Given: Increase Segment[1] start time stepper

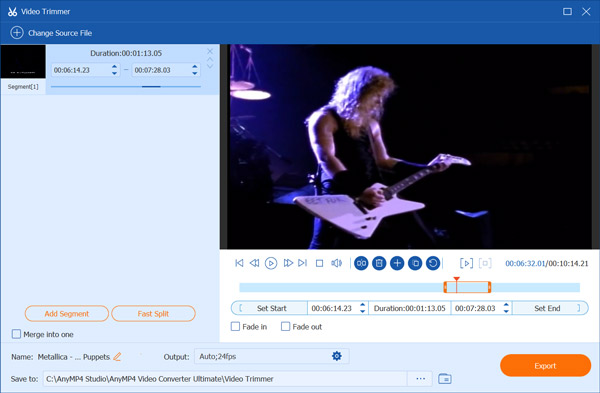Looking at the screenshot, I should coord(114,67).
